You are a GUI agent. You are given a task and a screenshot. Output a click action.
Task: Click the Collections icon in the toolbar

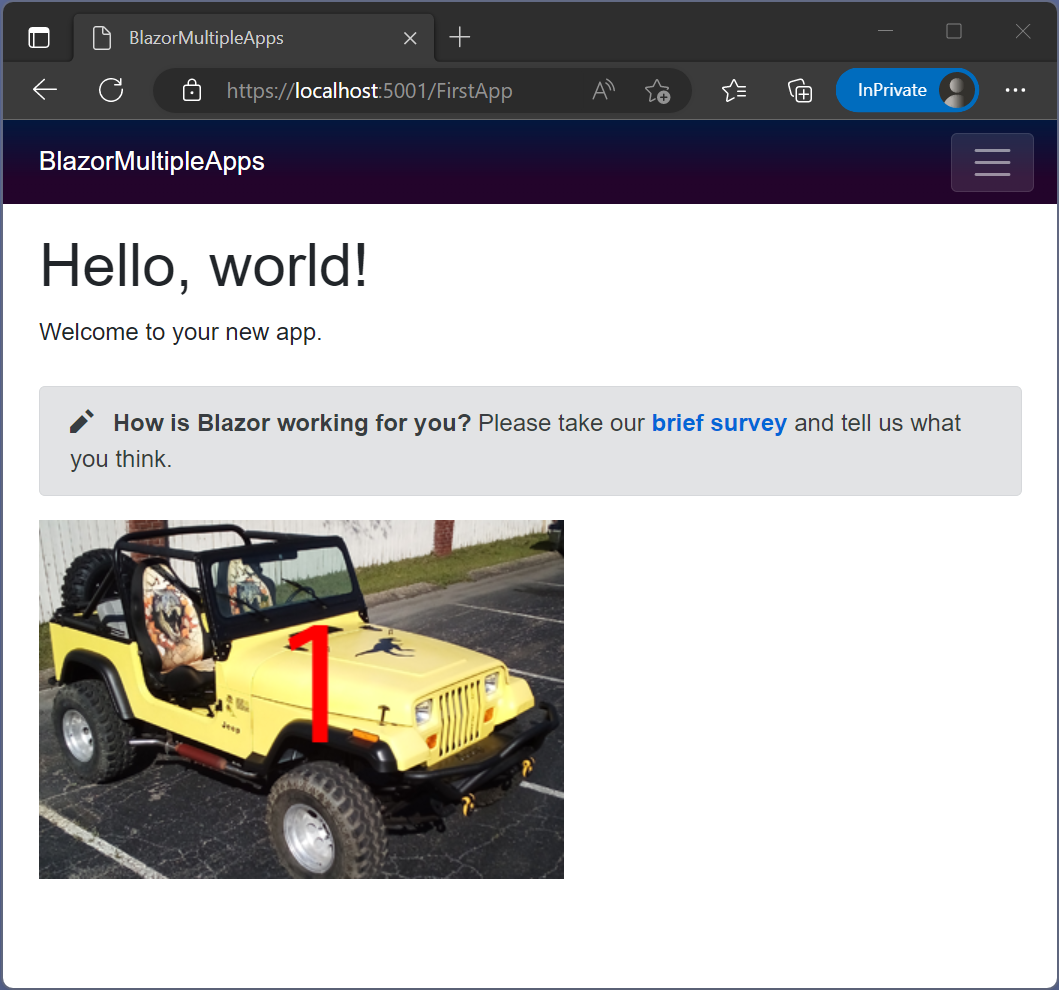(800, 90)
